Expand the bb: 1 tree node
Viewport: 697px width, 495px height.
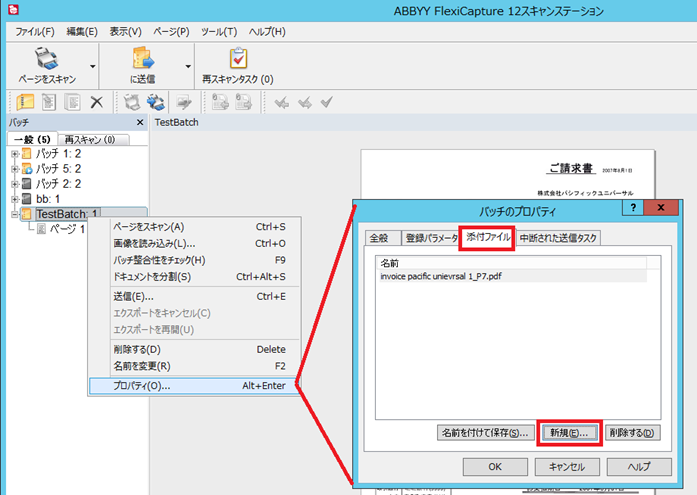pos(15,199)
